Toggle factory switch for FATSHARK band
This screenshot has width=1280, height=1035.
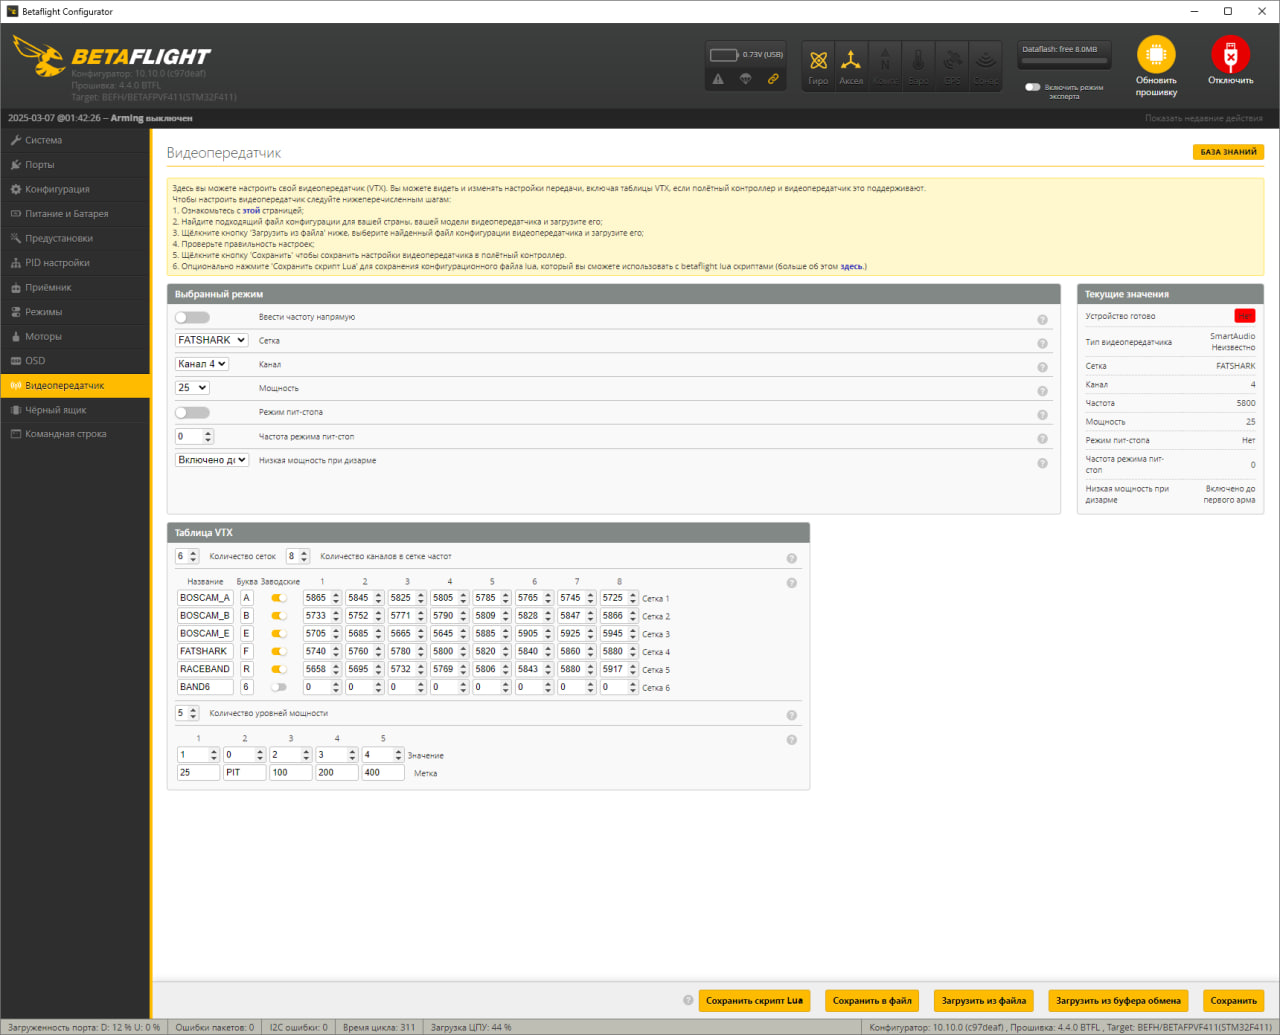(279, 652)
